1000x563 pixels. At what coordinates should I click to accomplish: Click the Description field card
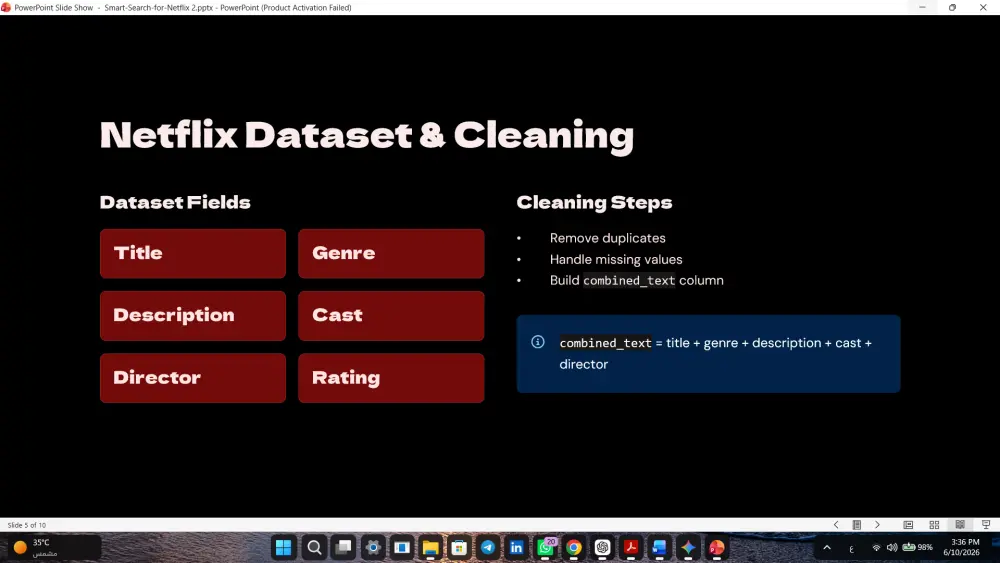pyautogui.click(x=193, y=316)
